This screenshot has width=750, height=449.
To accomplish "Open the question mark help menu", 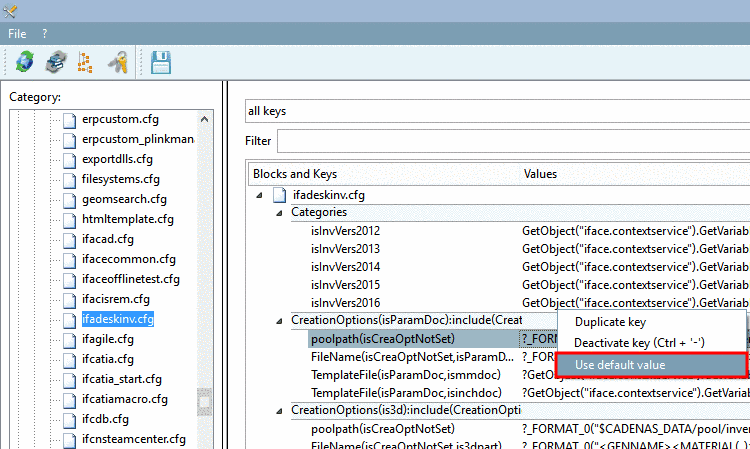I will 45,34.
